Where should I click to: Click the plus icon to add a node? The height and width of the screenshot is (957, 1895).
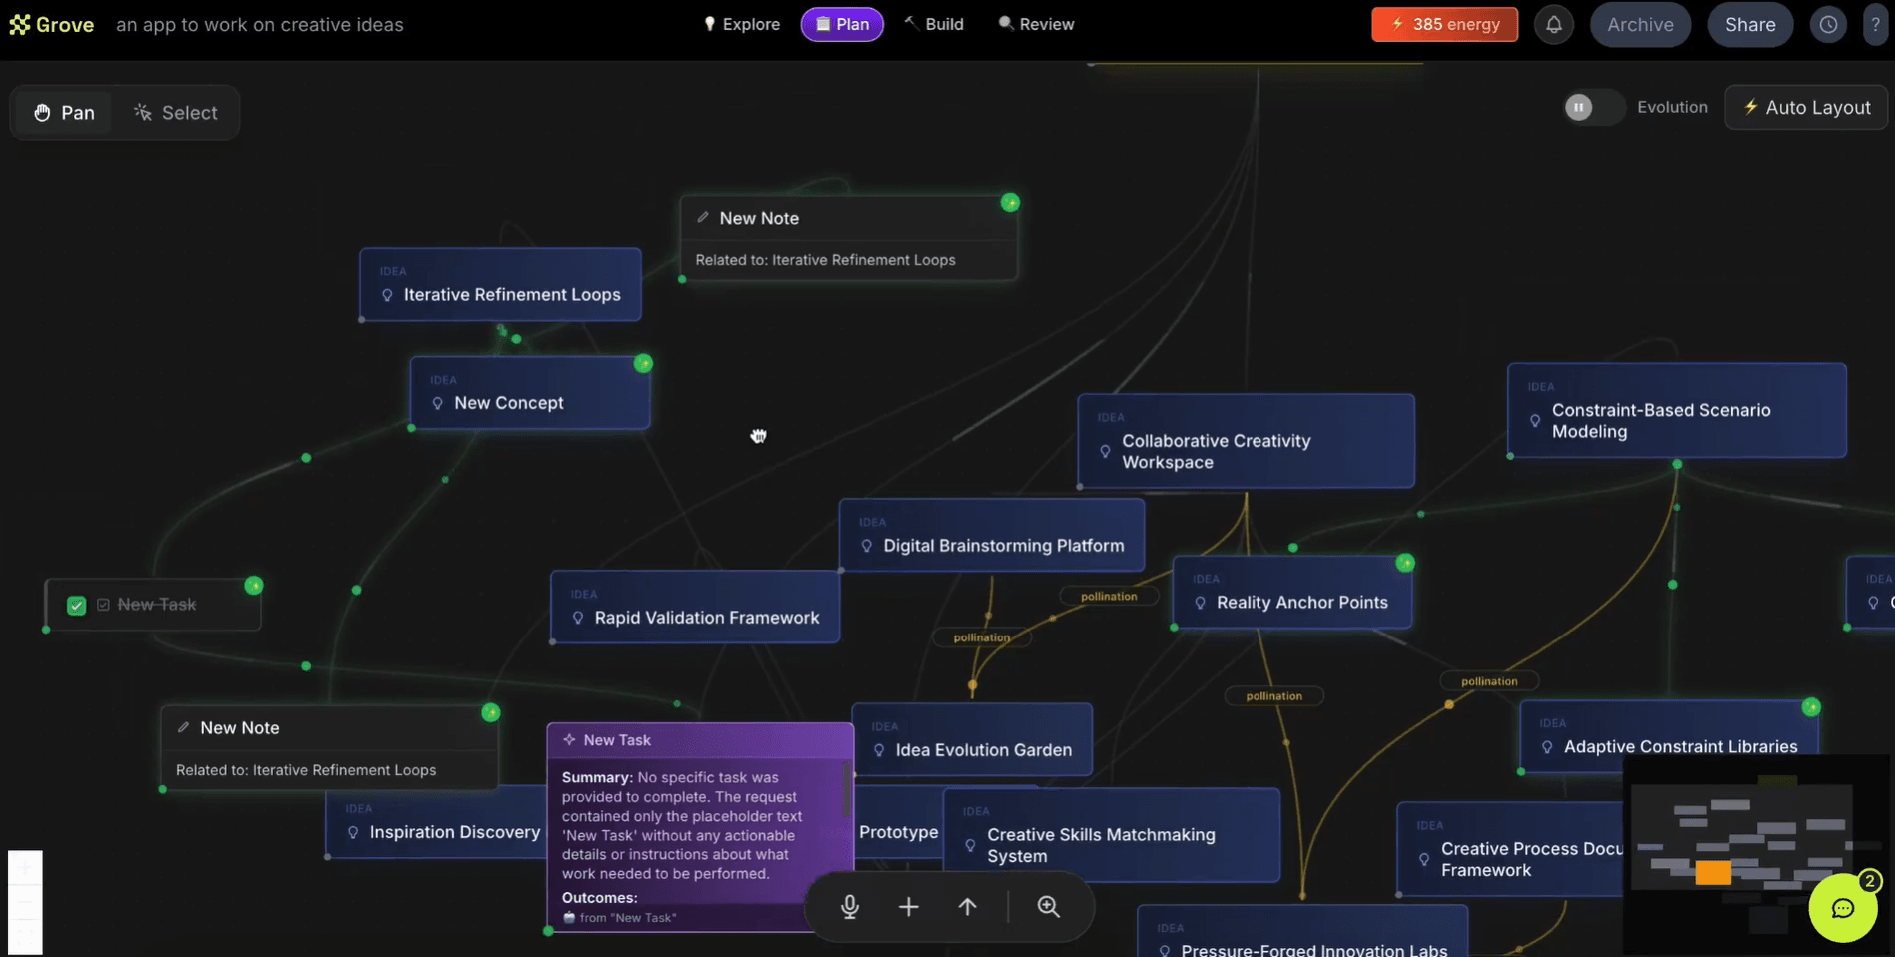[x=908, y=906]
